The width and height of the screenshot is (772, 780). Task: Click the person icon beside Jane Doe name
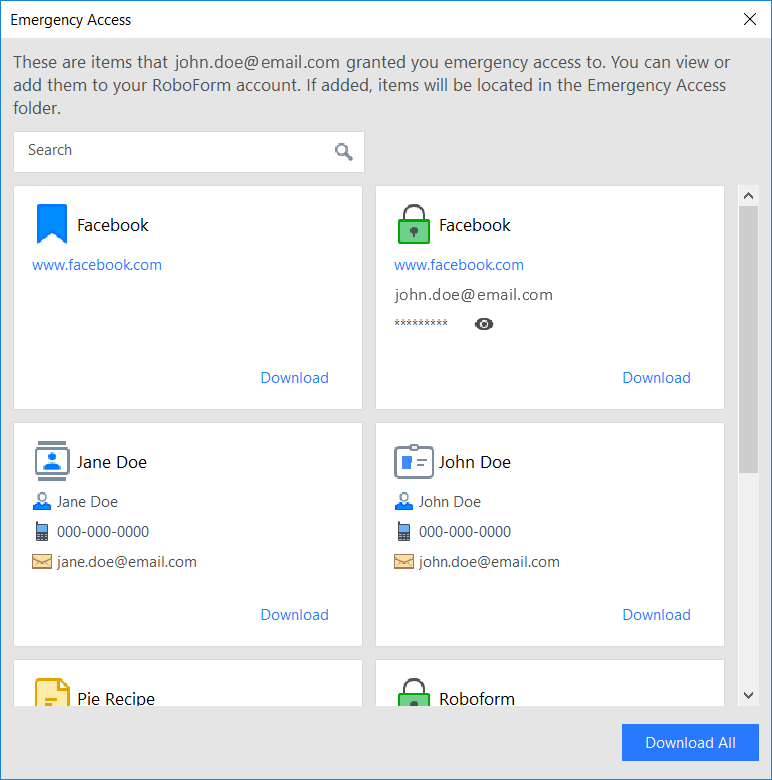tap(42, 501)
